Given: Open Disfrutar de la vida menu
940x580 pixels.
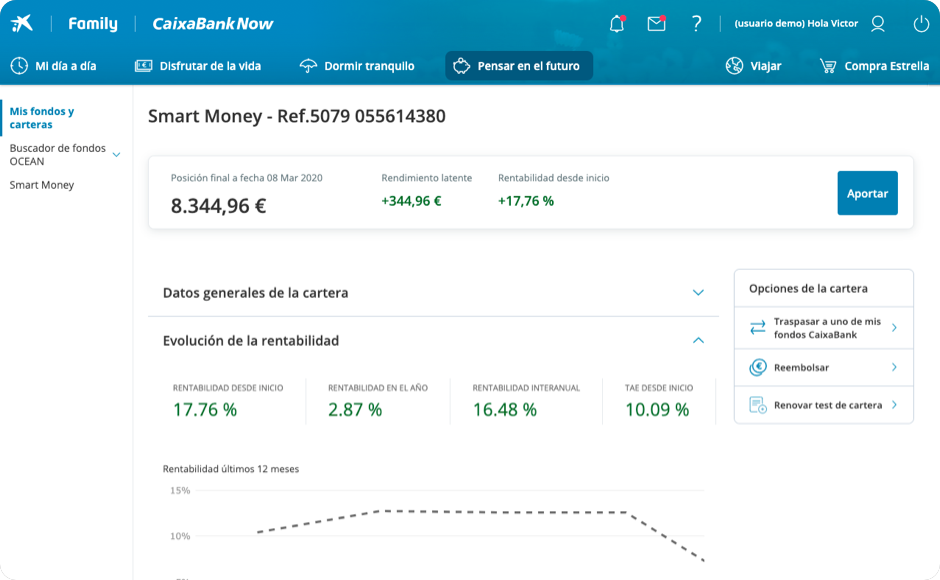Looking at the screenshot, I should tap(198, 66).
